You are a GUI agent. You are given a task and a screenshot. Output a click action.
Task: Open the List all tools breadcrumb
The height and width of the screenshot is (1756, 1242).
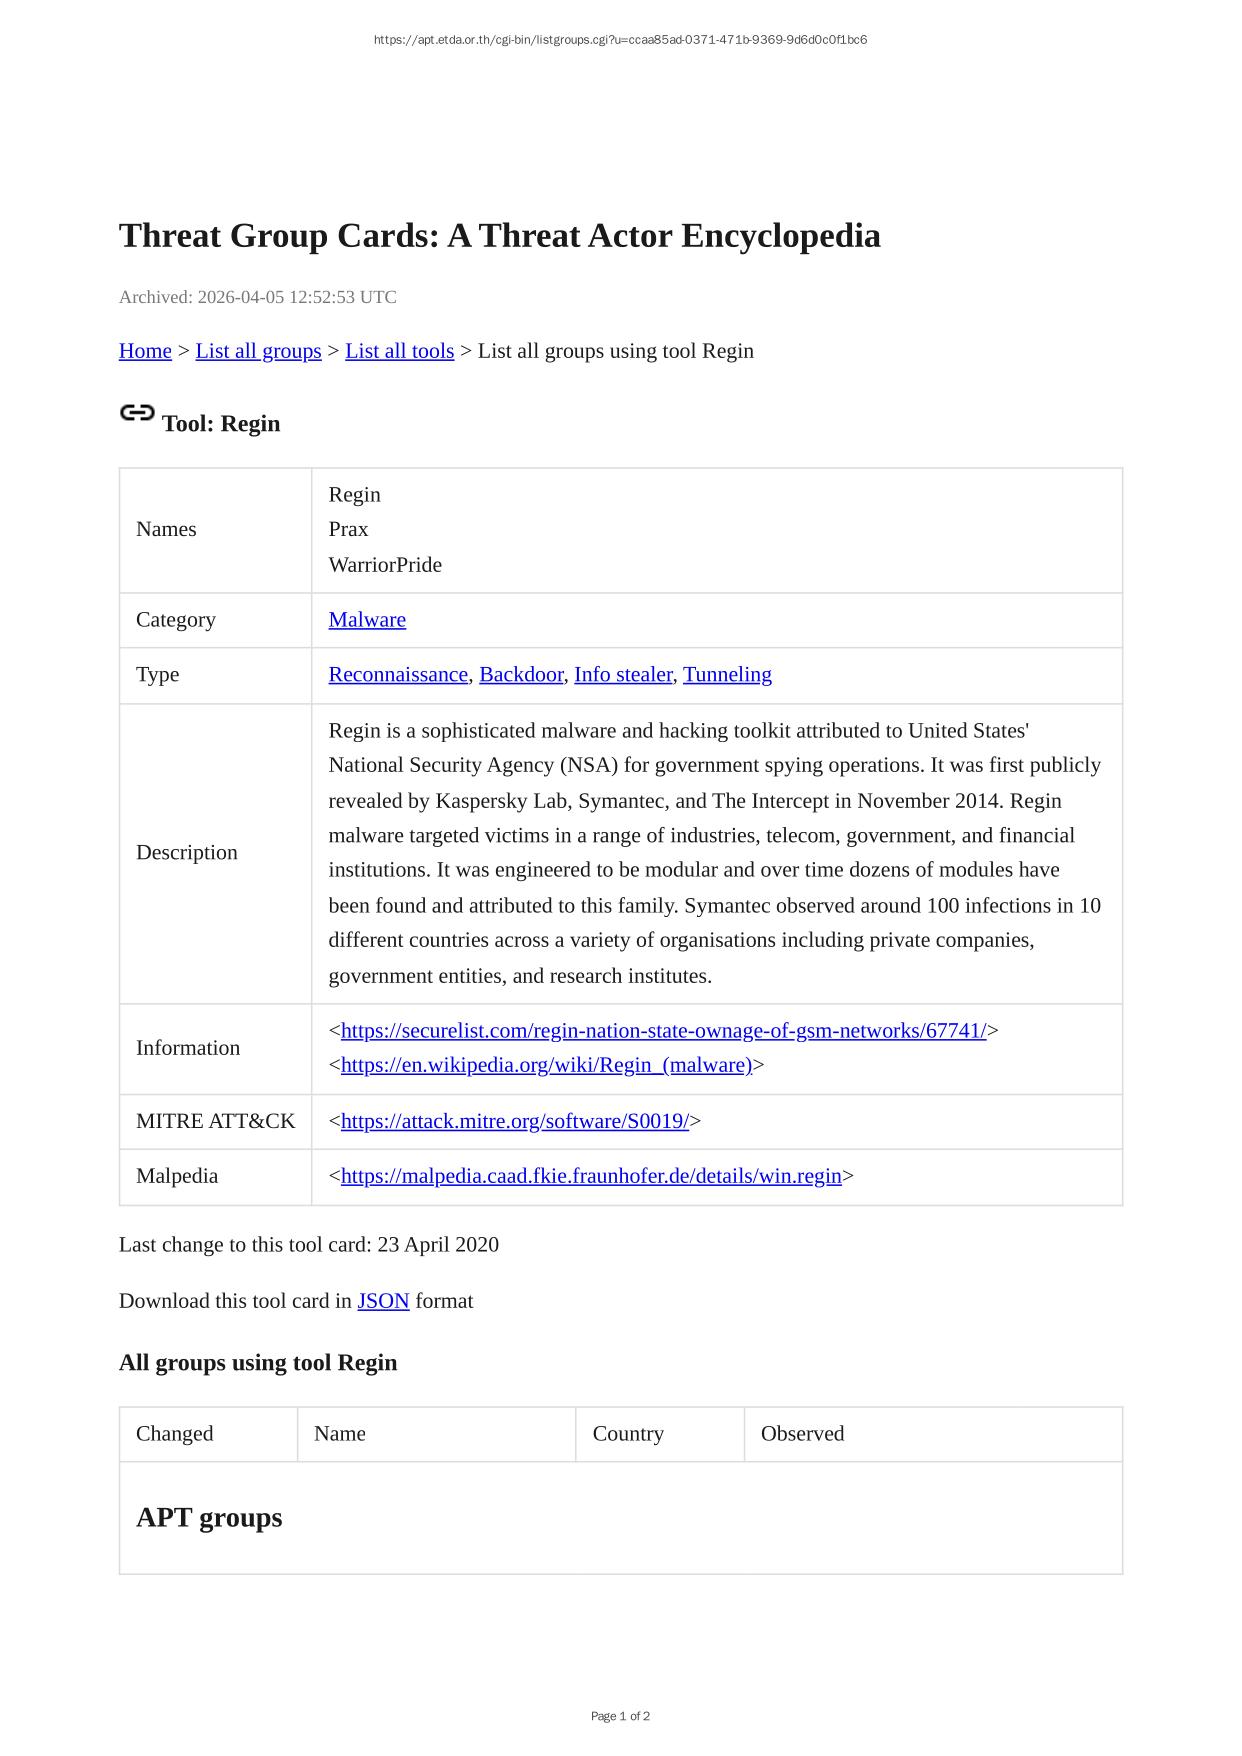(x=399, y=351)
